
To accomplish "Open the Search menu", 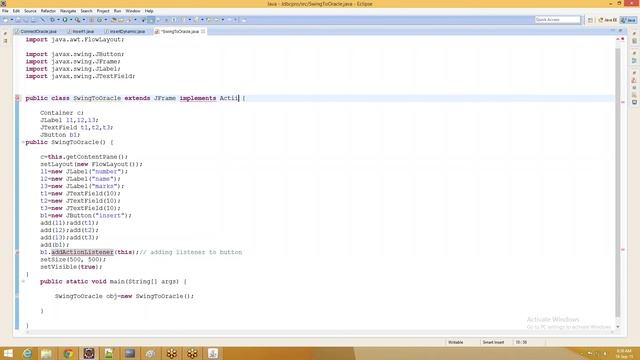I will (86, 11).
